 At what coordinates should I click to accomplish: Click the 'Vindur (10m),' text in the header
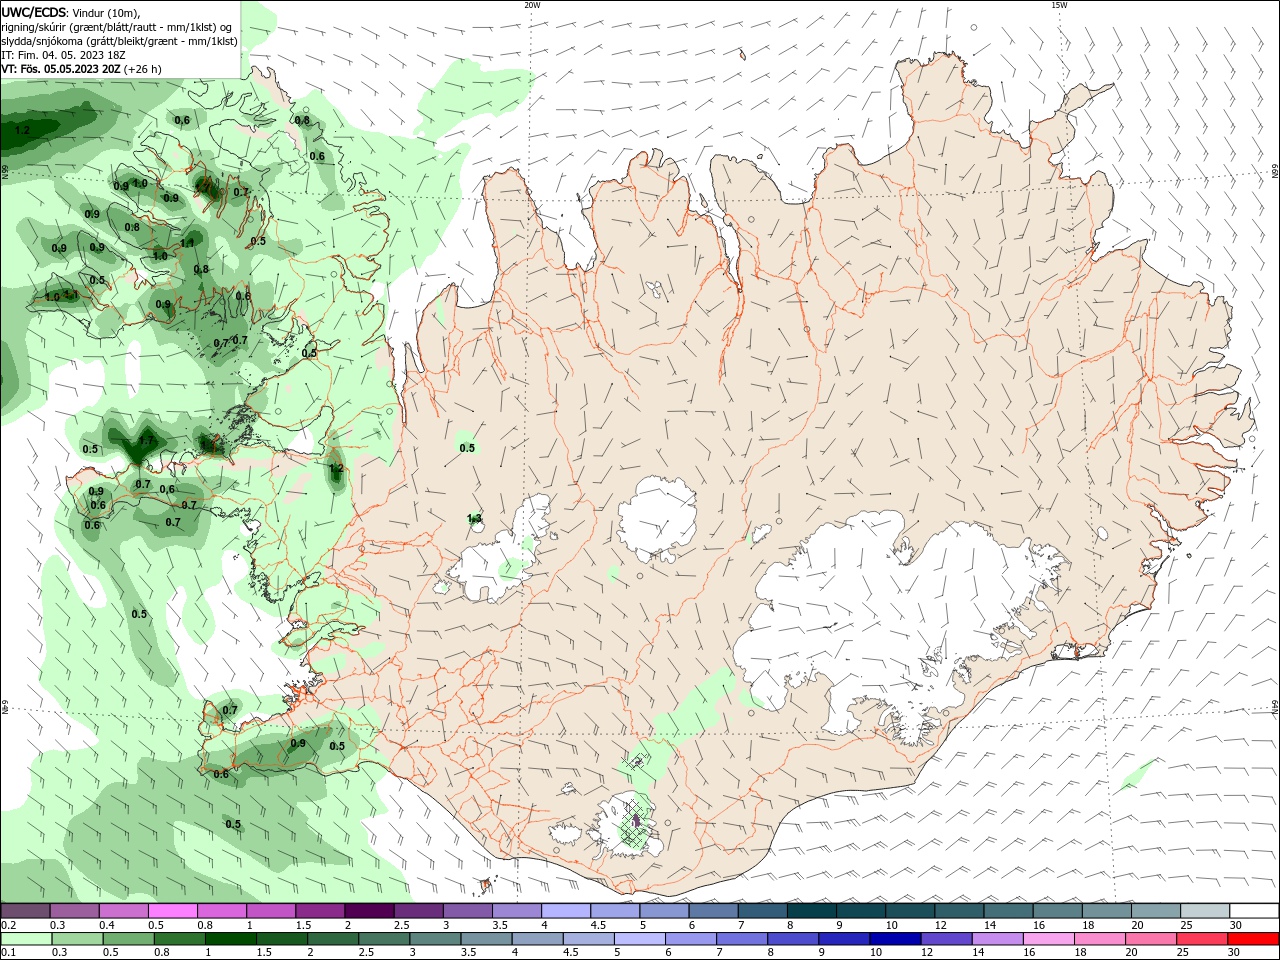107,12
